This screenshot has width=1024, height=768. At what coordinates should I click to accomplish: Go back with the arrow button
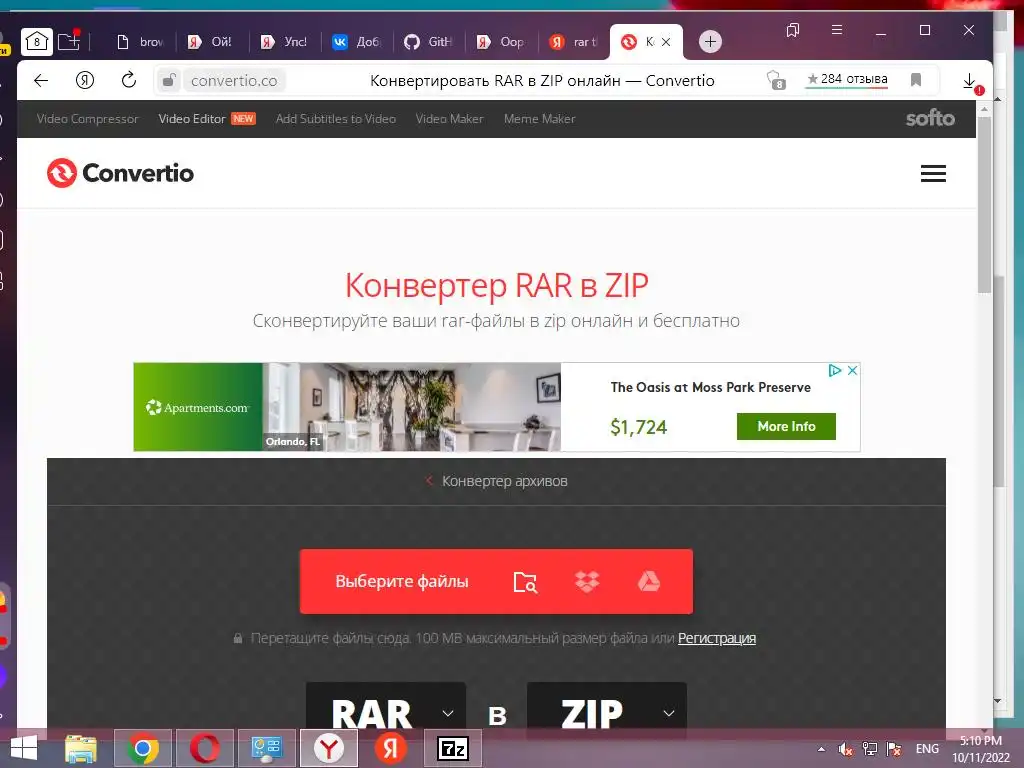(x=41, y=80)
